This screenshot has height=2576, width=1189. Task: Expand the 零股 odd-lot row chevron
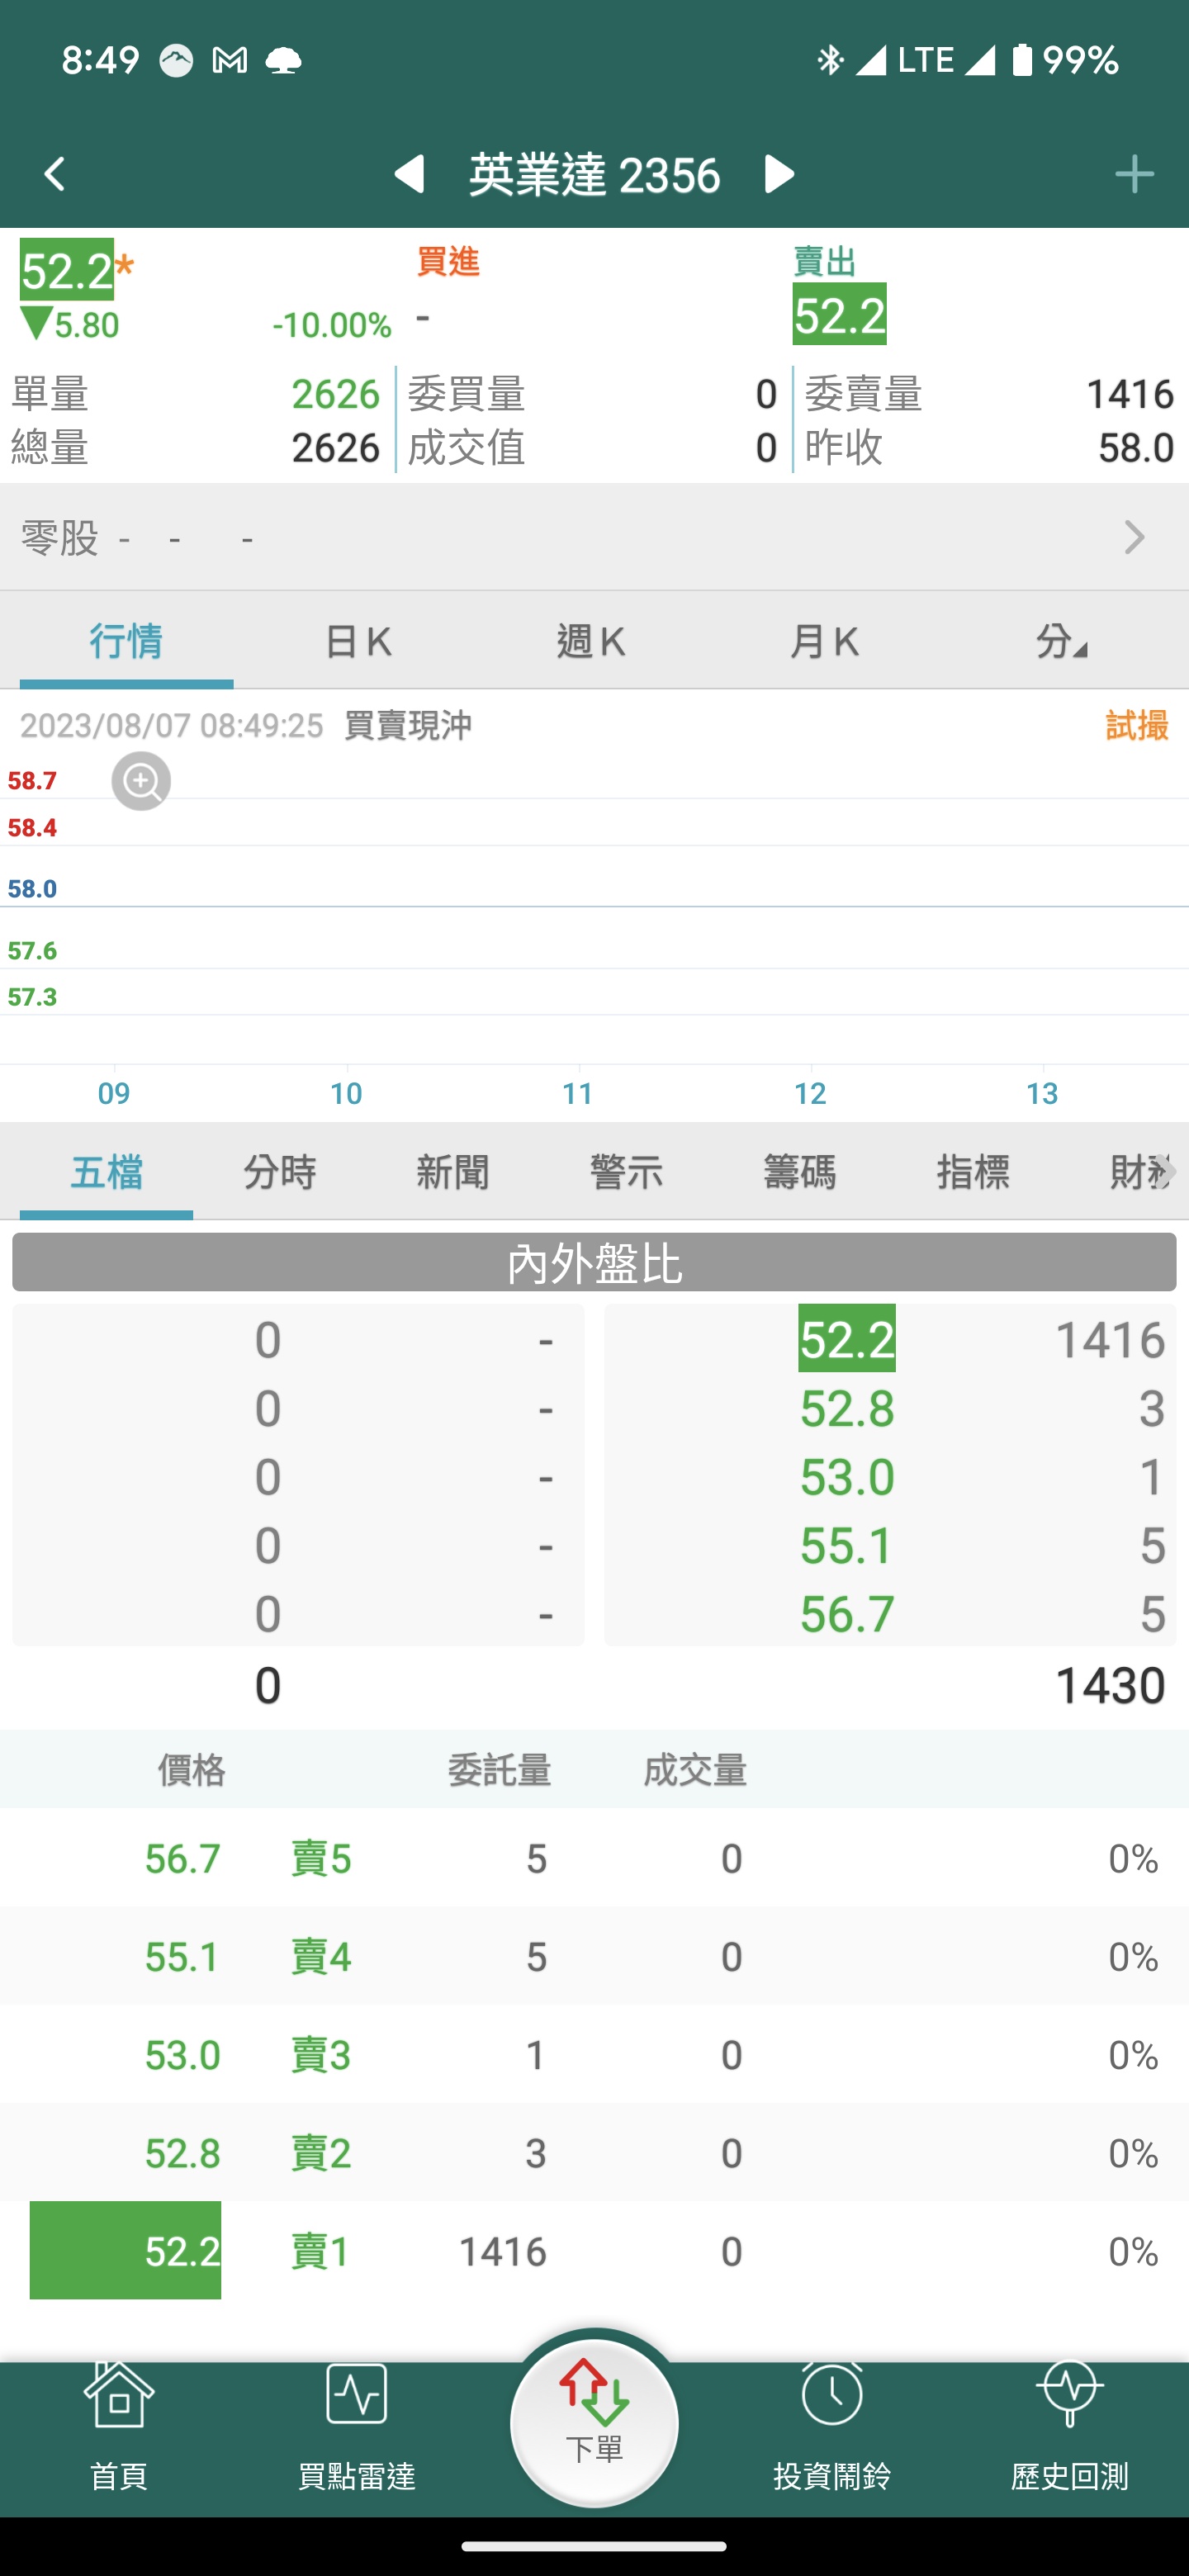click(1134, 538)
